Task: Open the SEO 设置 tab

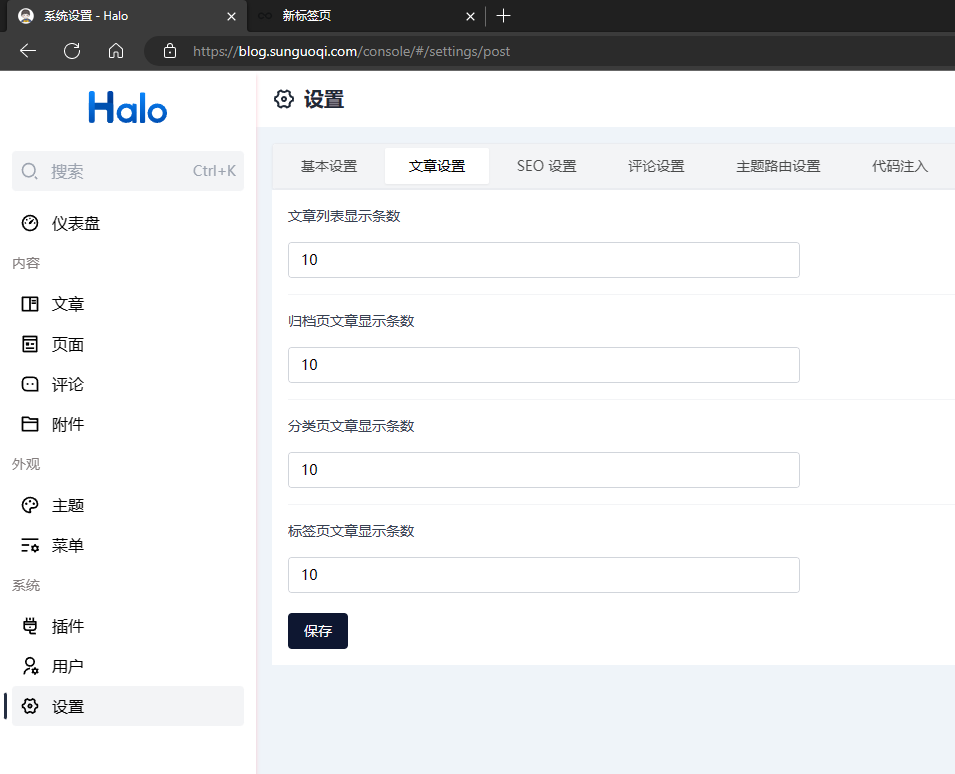Action: point(546,166)
